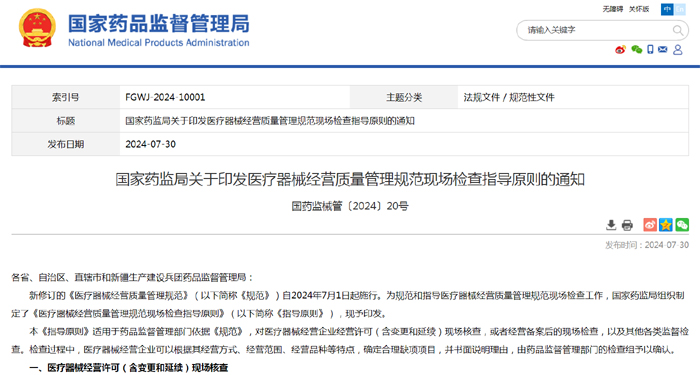The height and width of the screenshot is (375, 700).
Task: Click heading 一、医疗器械经营许可 现场核查
Action: coord(129,367)
